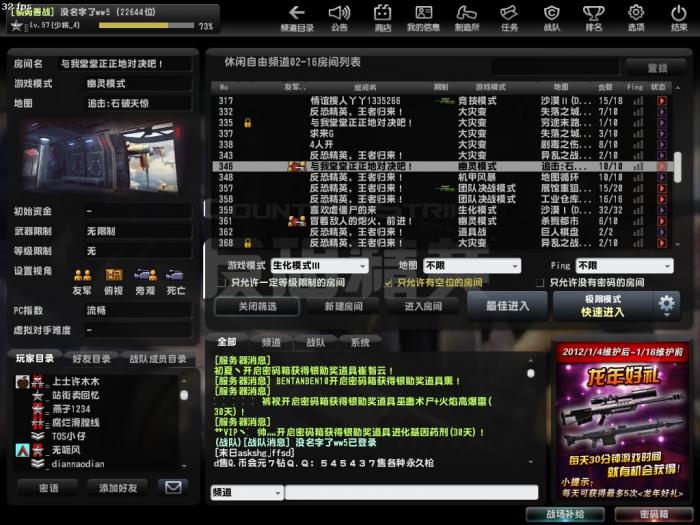
Task: Open the code box (密码箱) button
Action: 654,514
